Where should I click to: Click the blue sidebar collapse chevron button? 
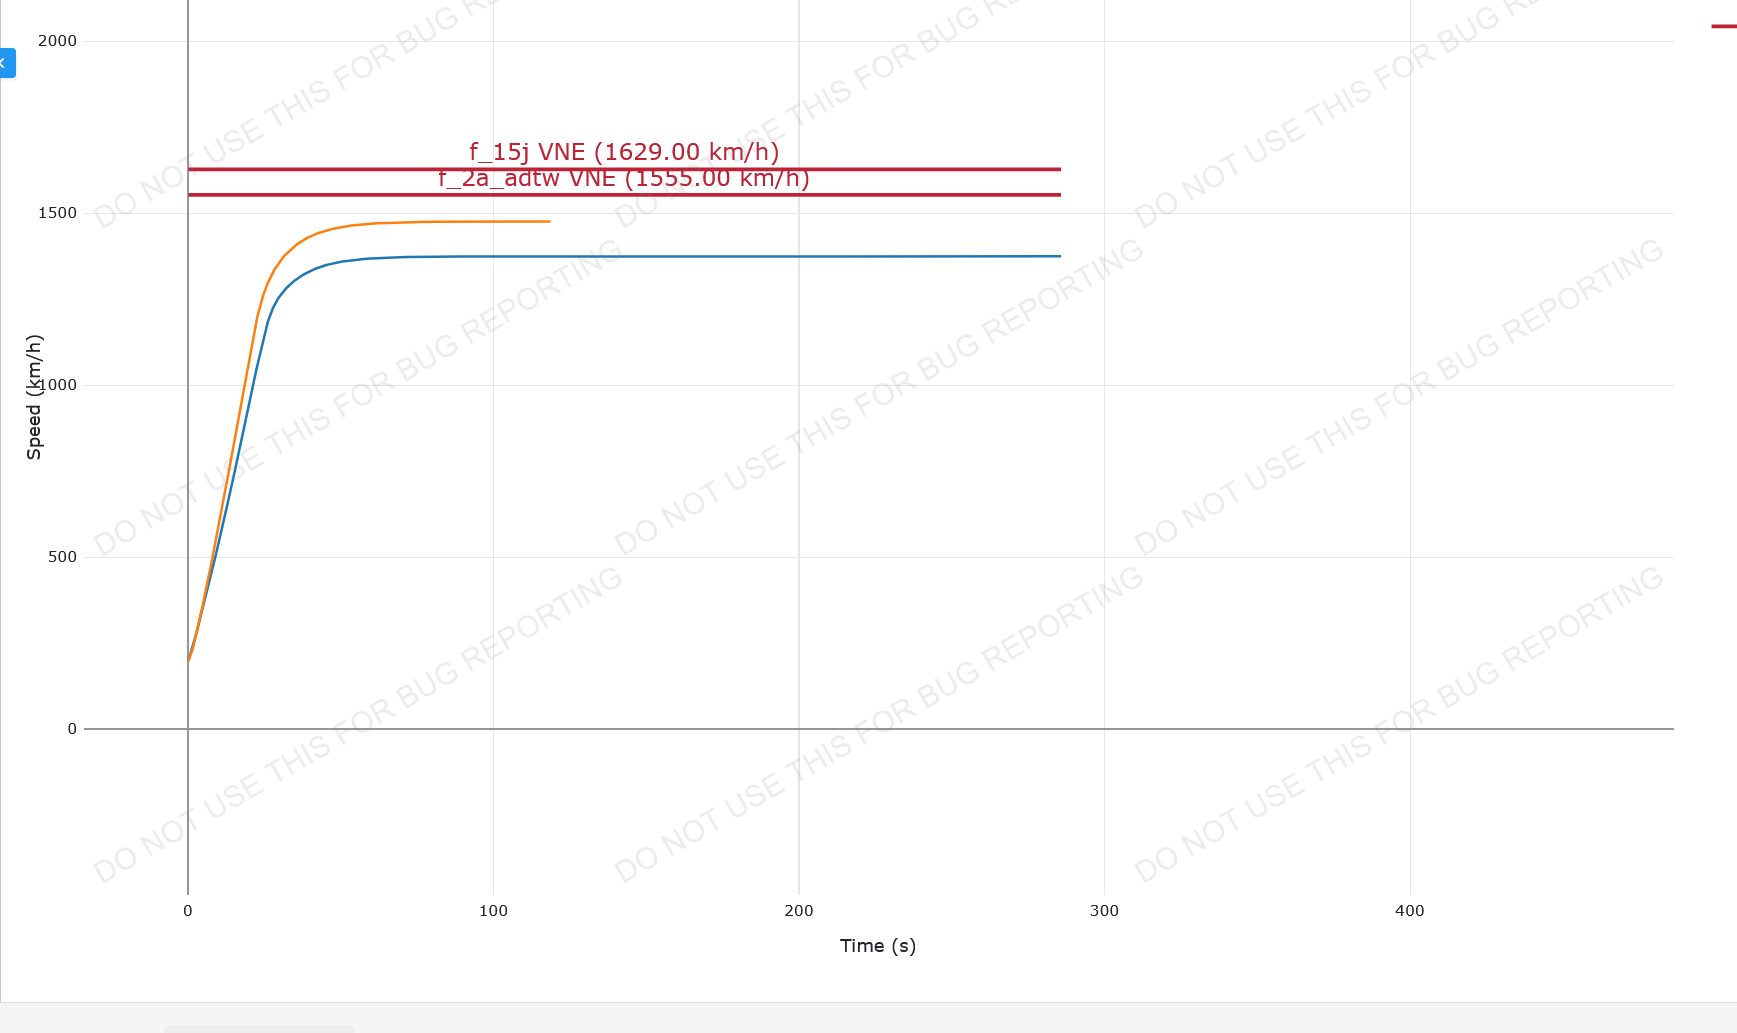click(6, 63)
